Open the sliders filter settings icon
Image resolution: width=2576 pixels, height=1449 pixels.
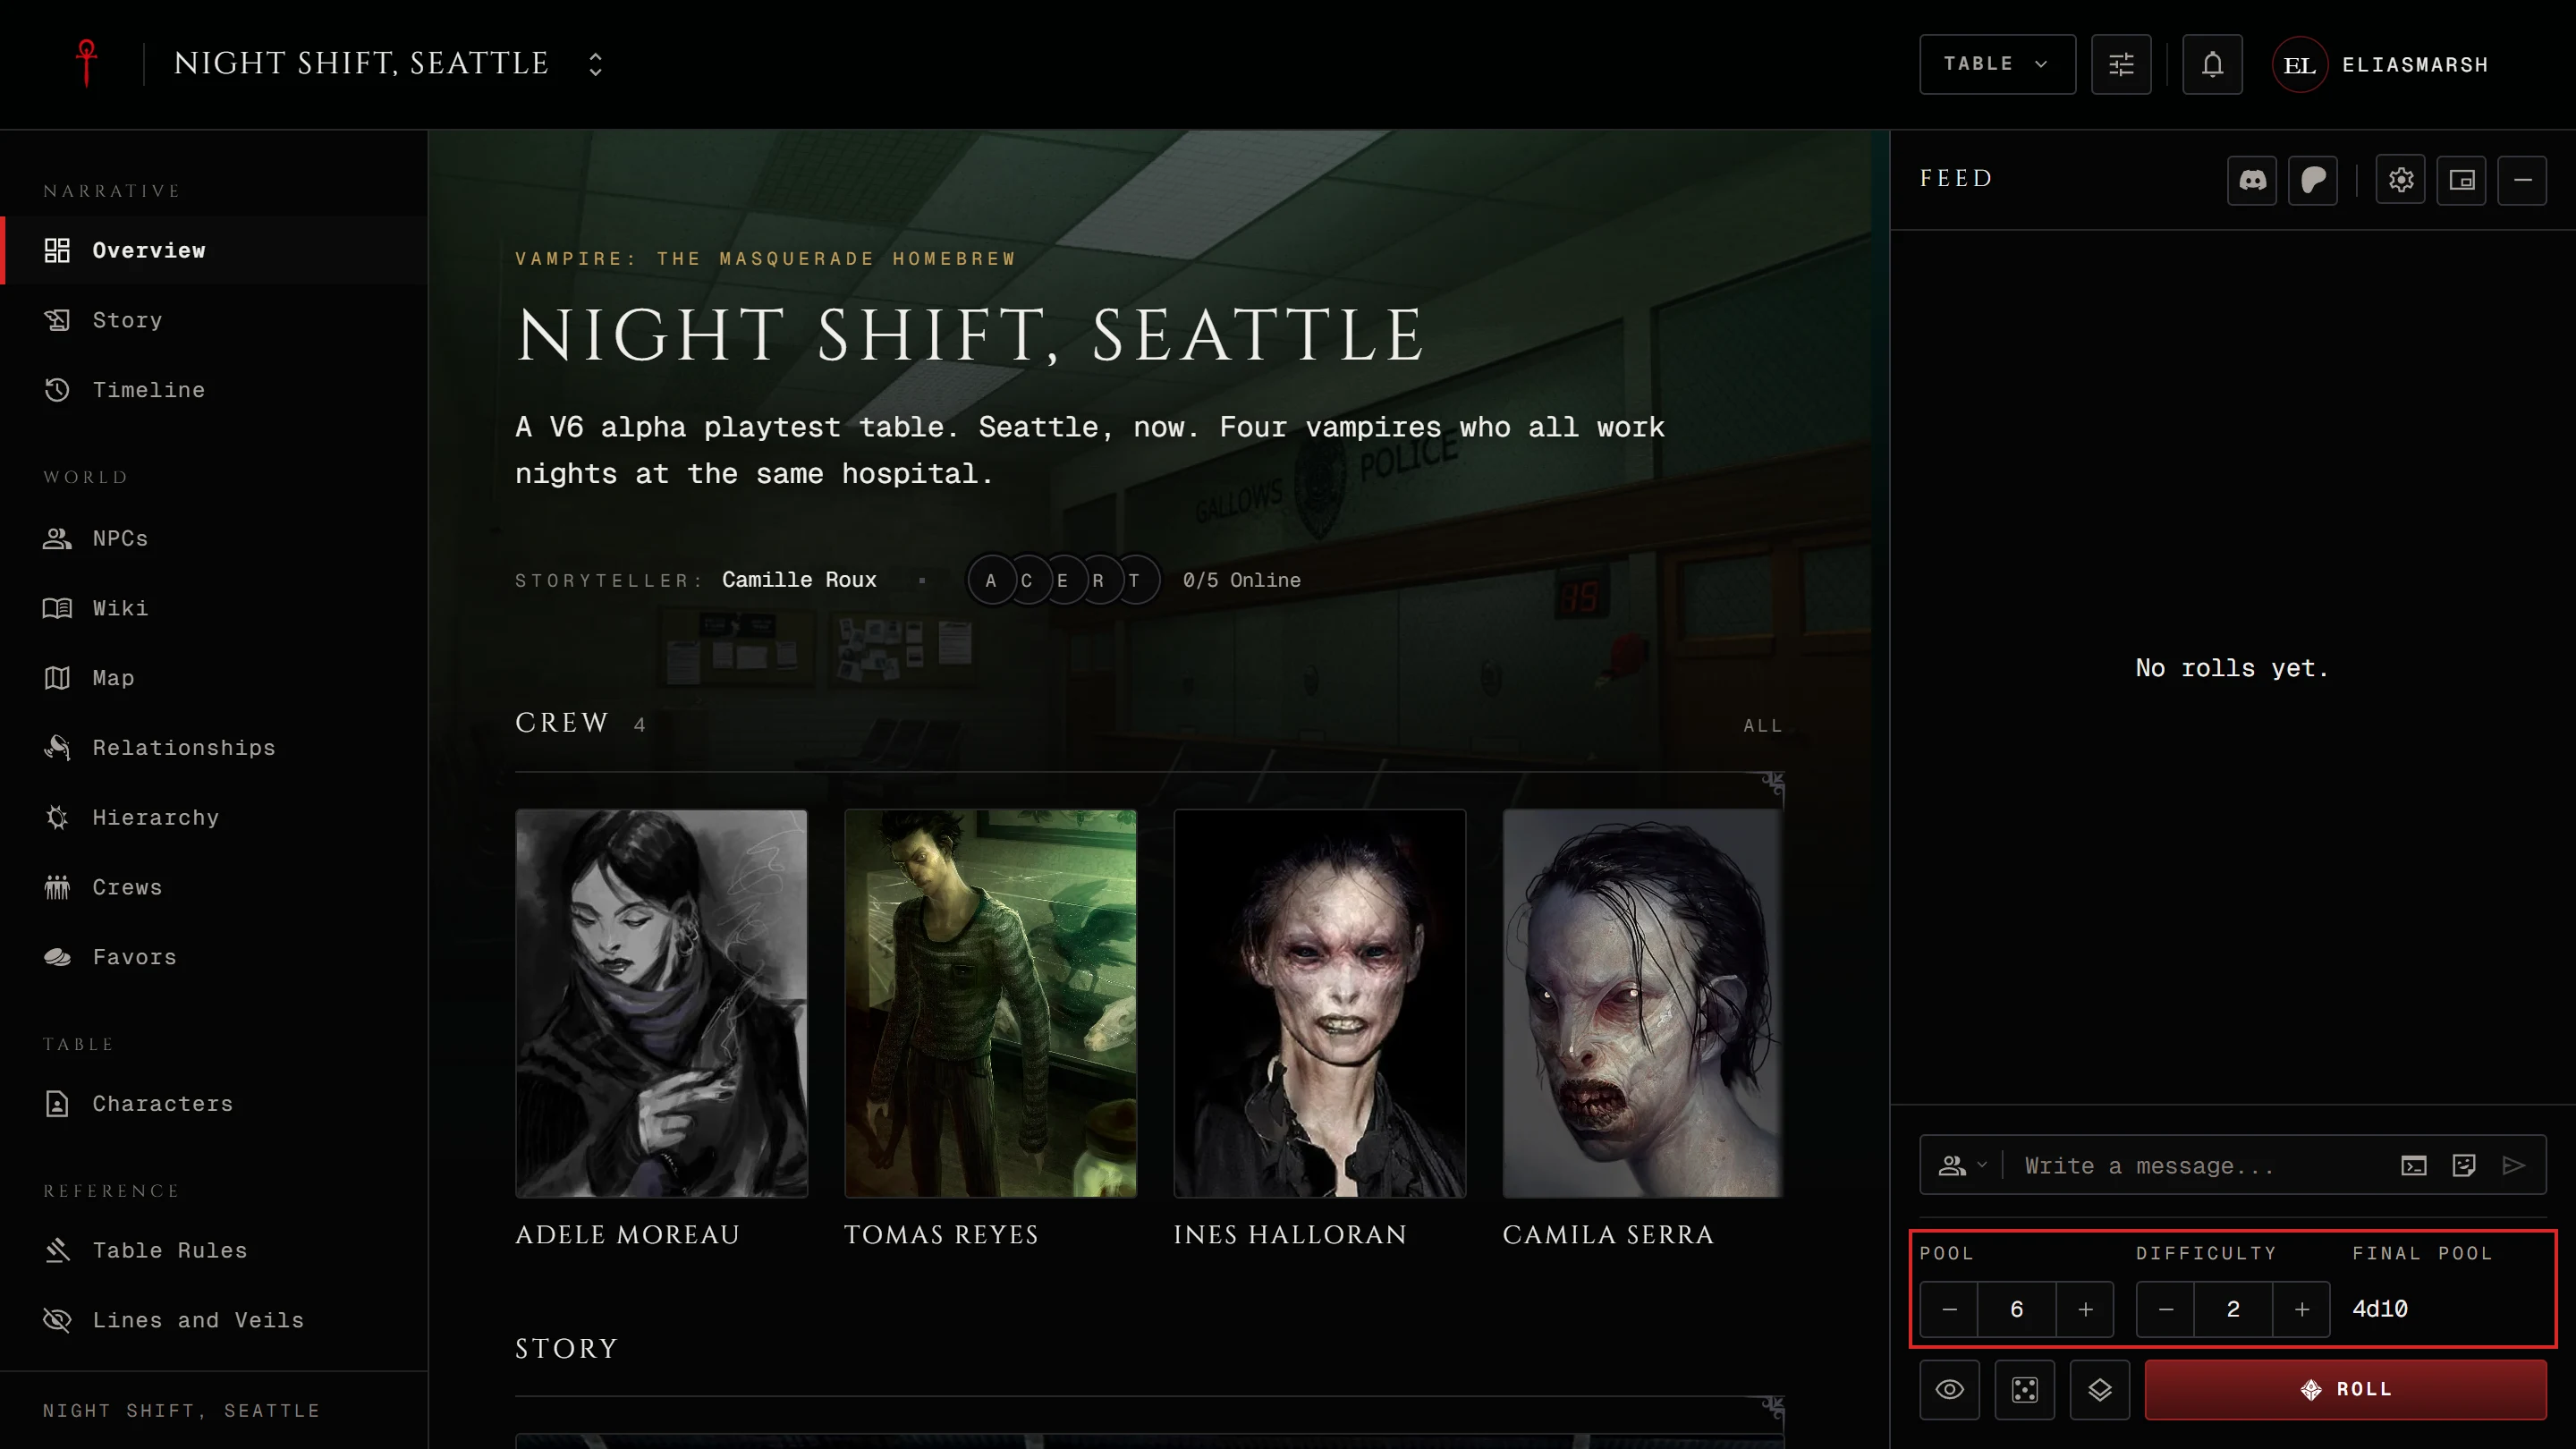pyautogui.click(x=2121, y=64)
